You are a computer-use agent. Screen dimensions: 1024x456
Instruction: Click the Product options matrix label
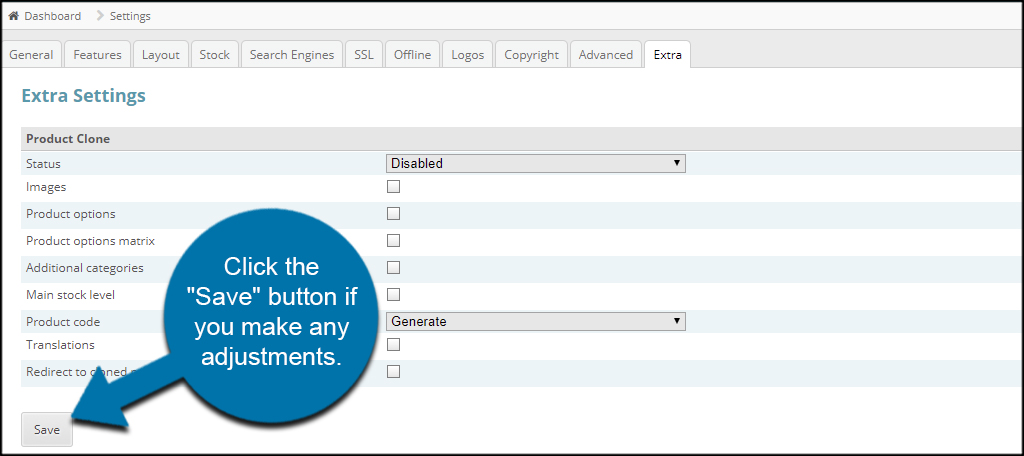90,240
